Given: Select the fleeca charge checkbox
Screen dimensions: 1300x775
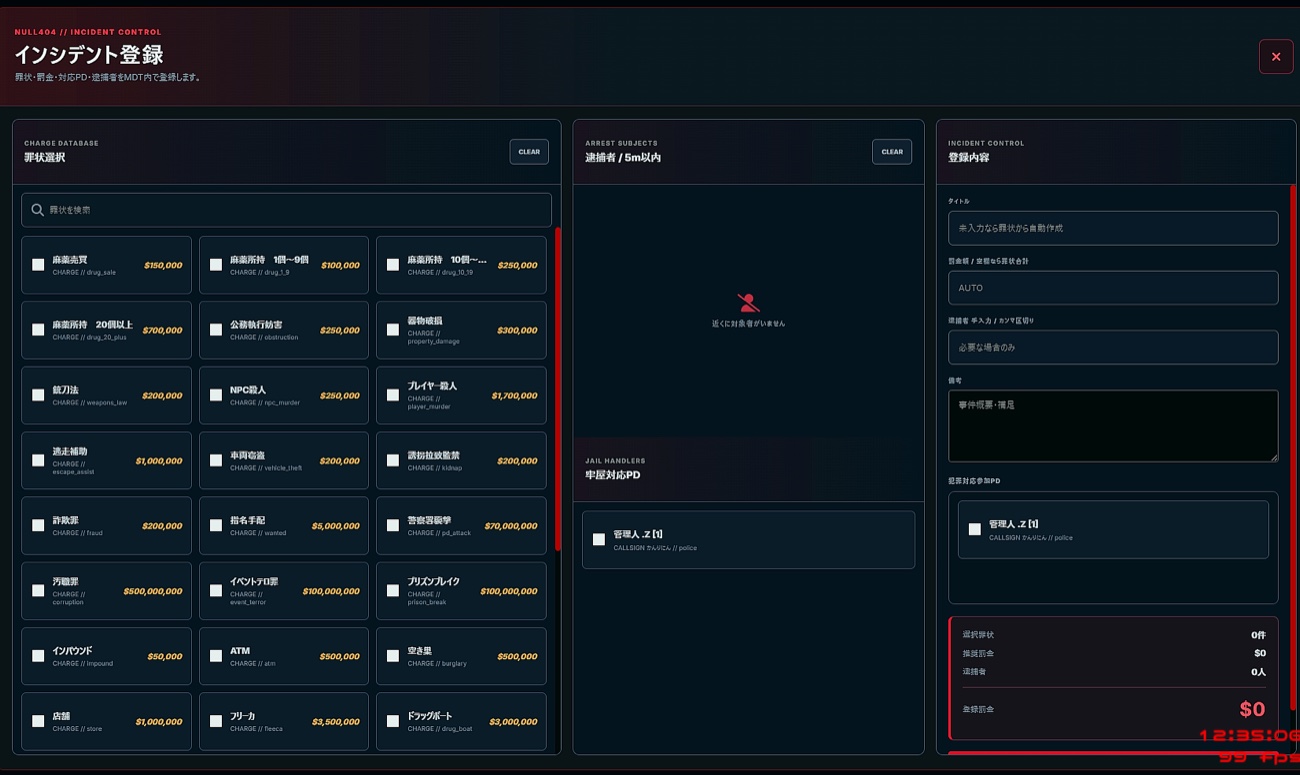Looking at the screenshot, I should tap(216, 721).
